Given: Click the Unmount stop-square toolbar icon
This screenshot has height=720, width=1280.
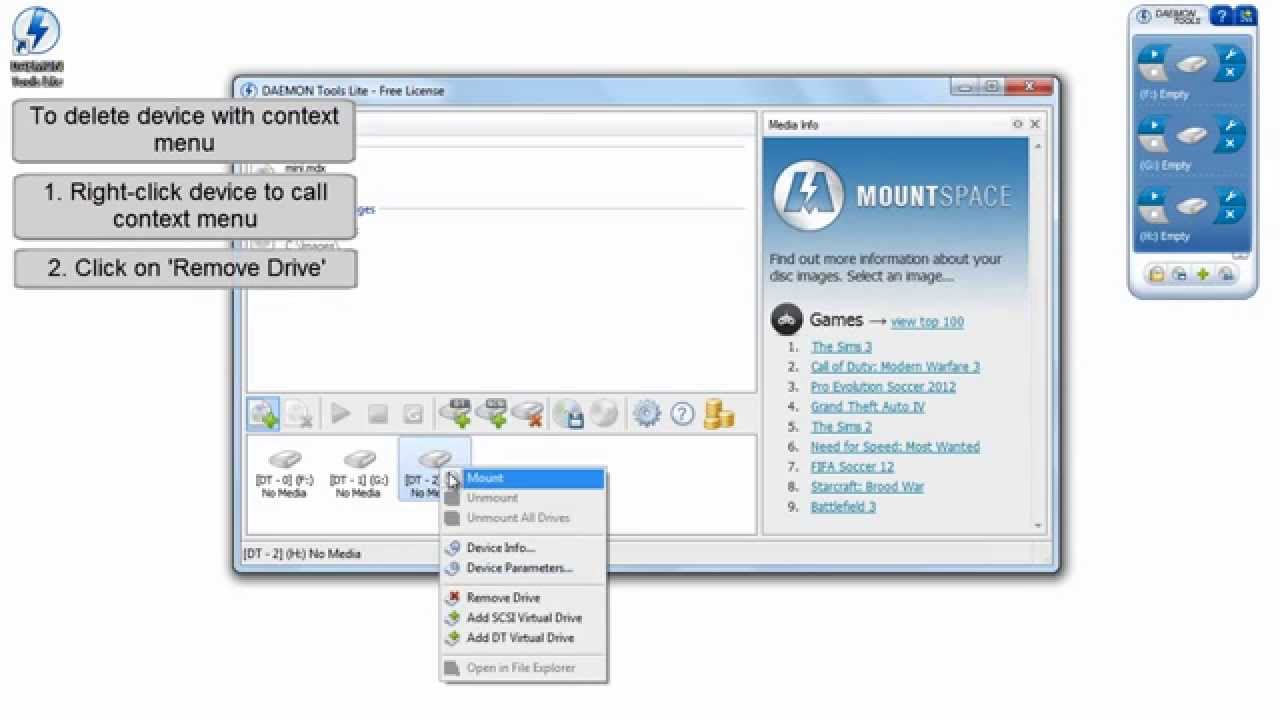Looking at the screenshot, I should 378,413.
